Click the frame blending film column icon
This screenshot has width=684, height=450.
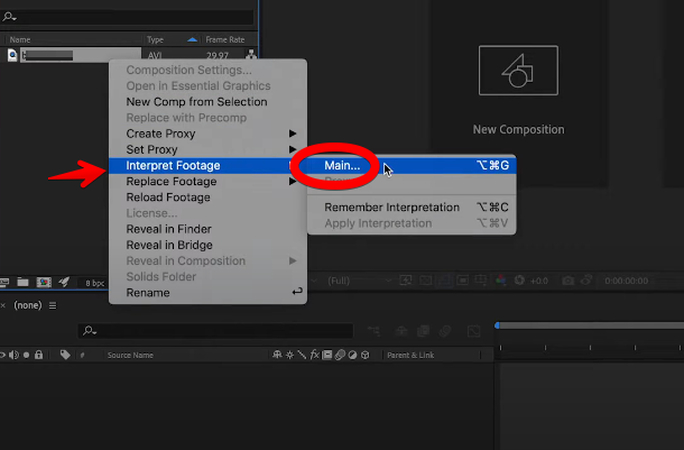coord(327,355)
